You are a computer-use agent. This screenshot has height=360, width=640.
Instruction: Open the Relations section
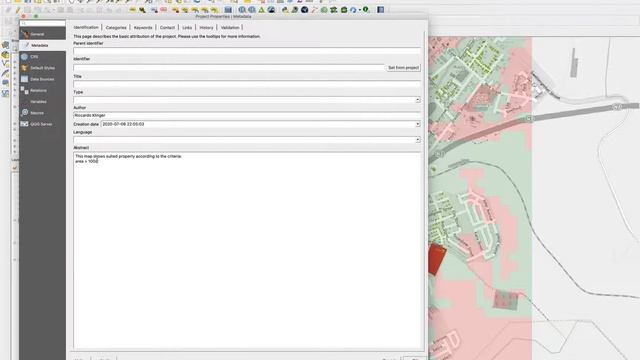point(42,90)
